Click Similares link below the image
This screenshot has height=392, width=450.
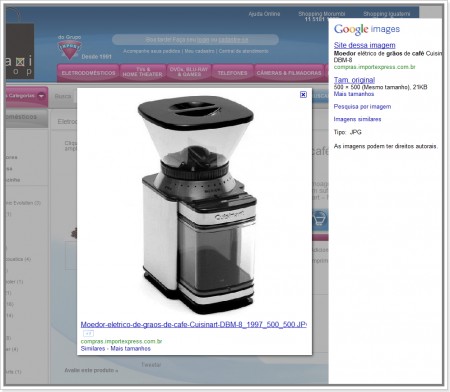(93, 349)
